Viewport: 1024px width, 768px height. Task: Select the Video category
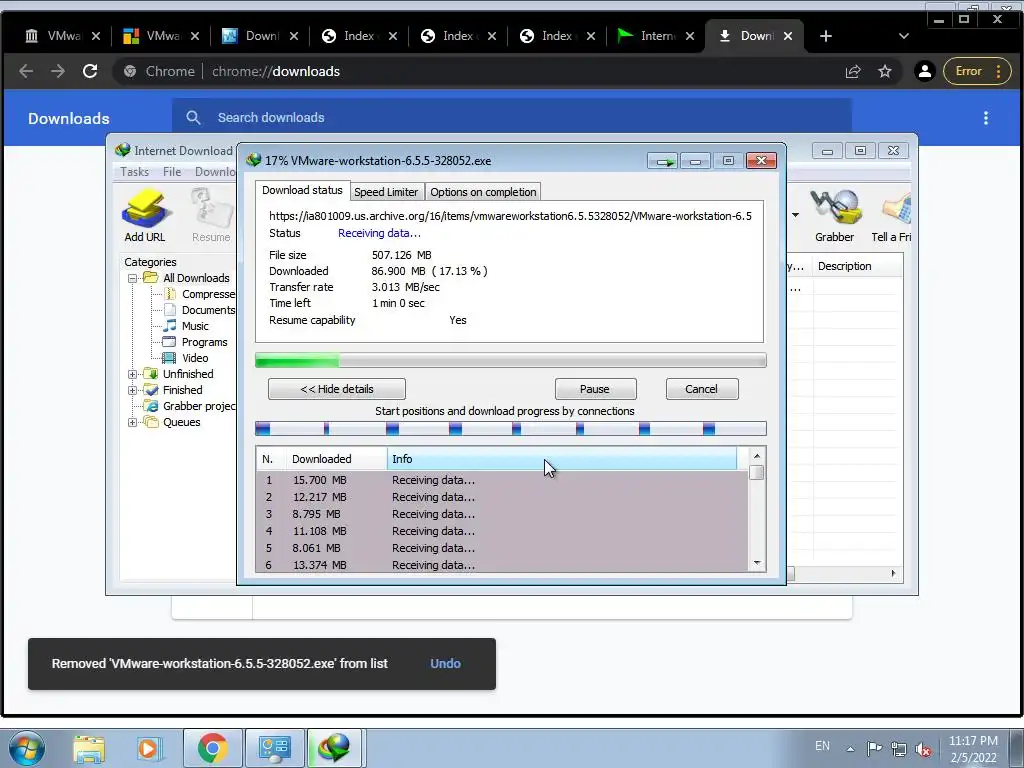point(186,358)
